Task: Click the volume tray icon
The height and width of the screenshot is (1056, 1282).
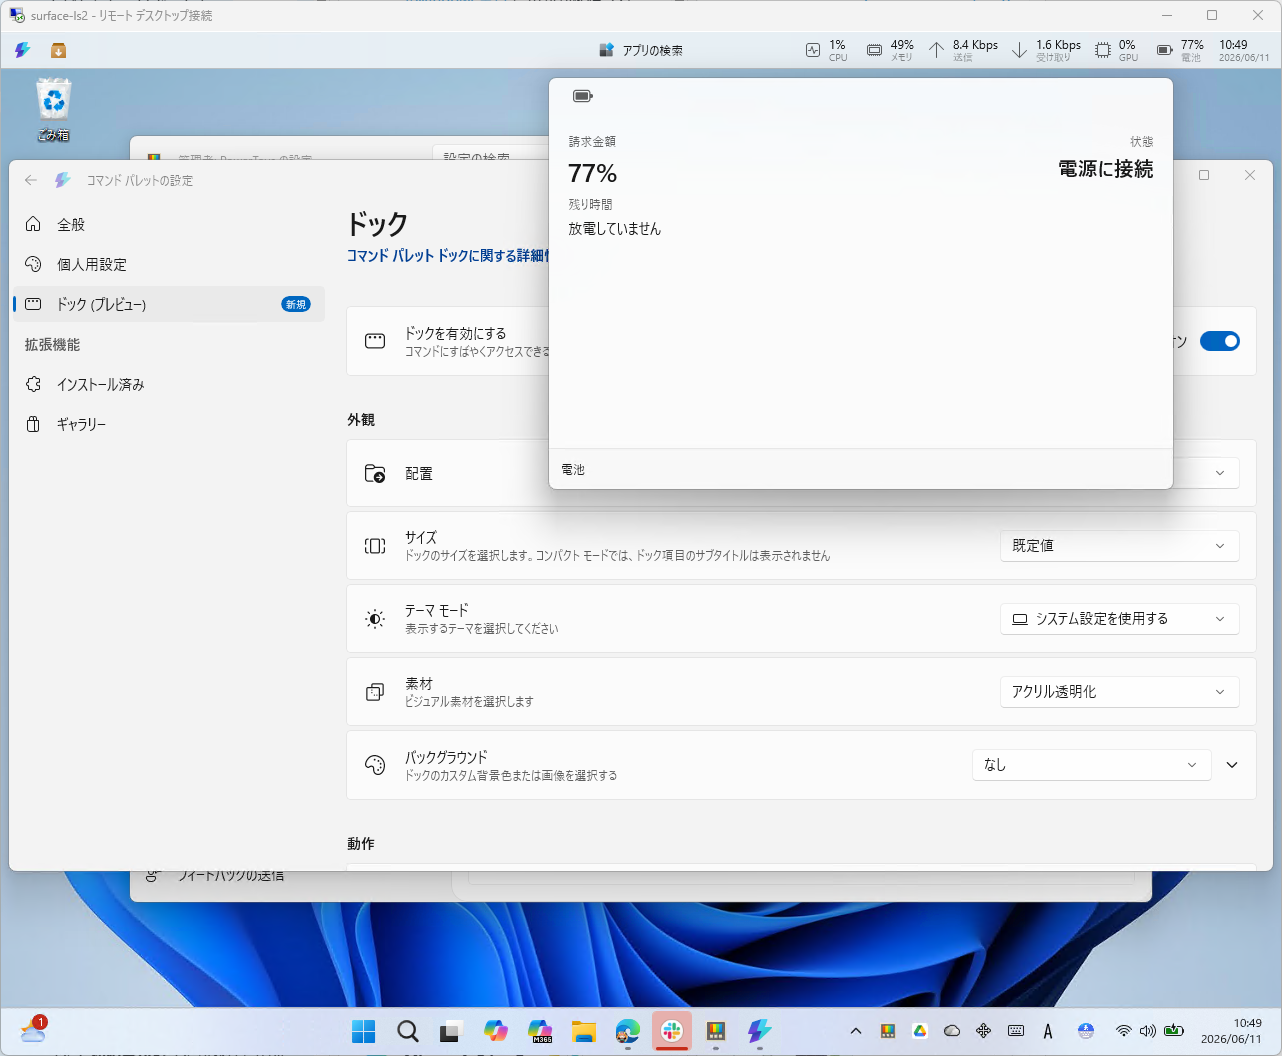Action: coord(1148,1031)
